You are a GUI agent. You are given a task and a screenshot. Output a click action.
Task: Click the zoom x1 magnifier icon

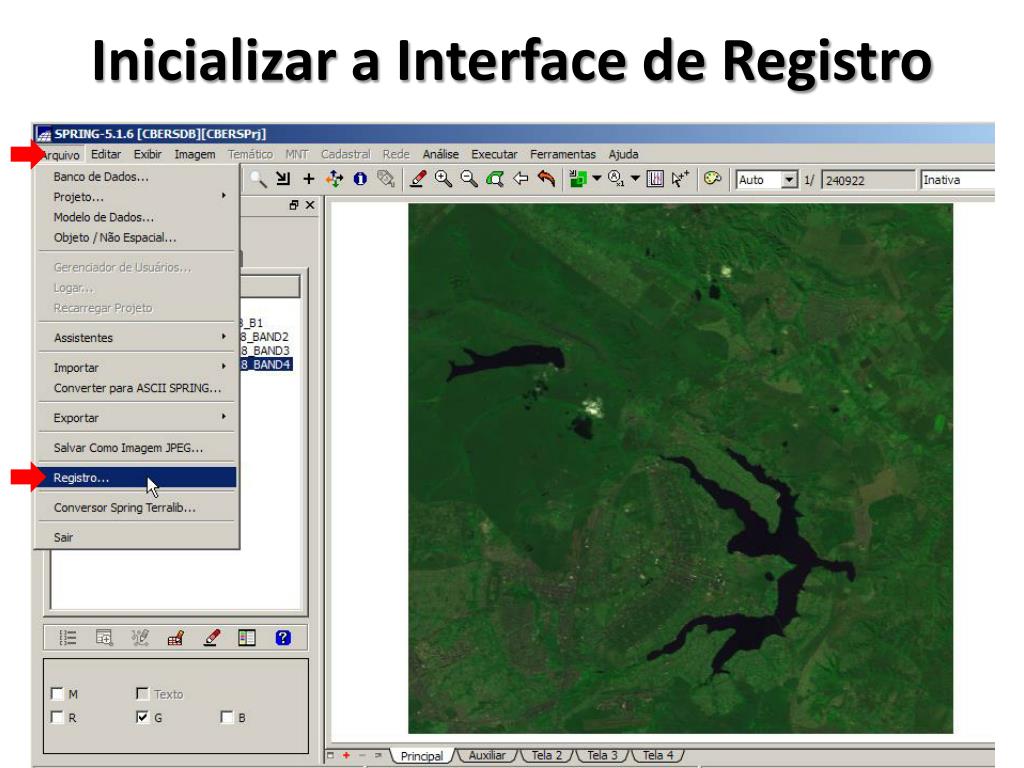click(x=615, y=178)
